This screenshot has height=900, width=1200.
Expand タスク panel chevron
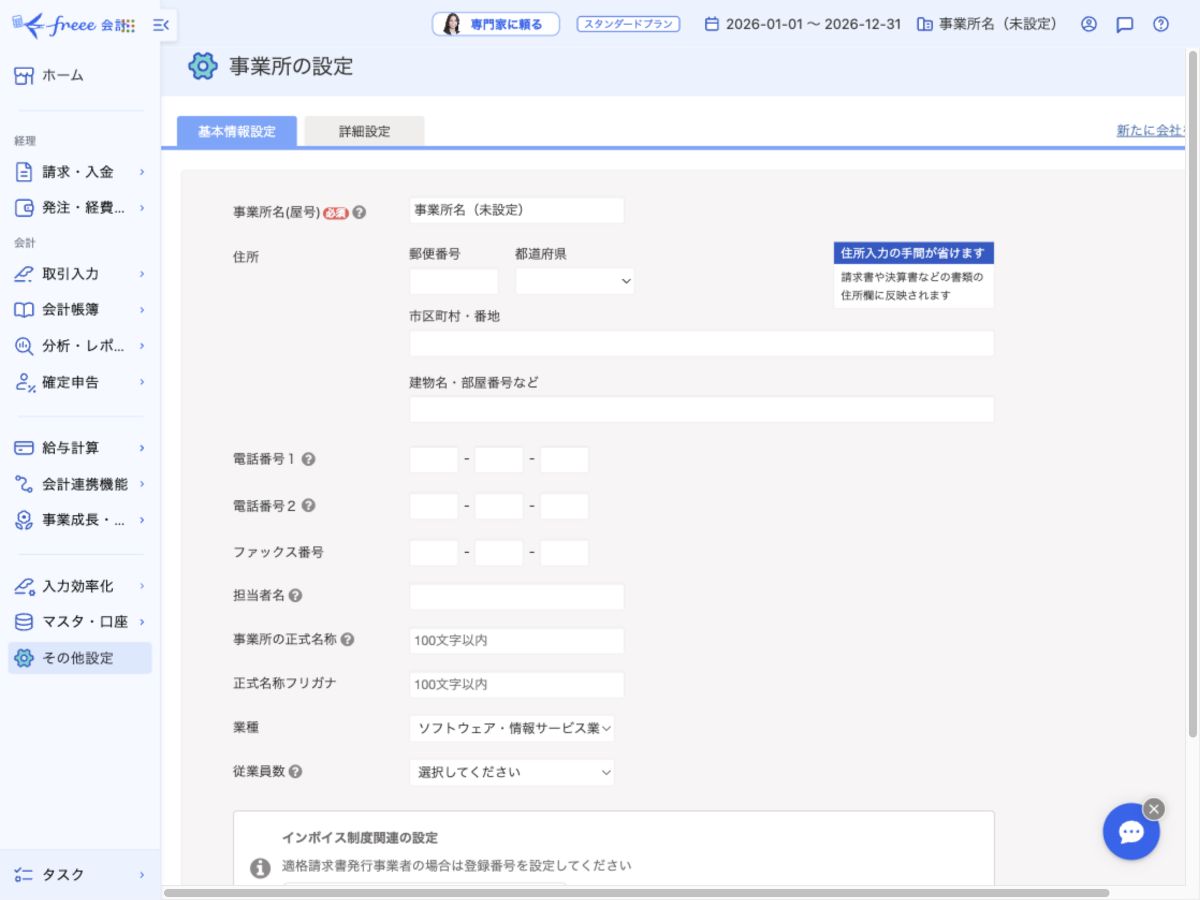141,874
